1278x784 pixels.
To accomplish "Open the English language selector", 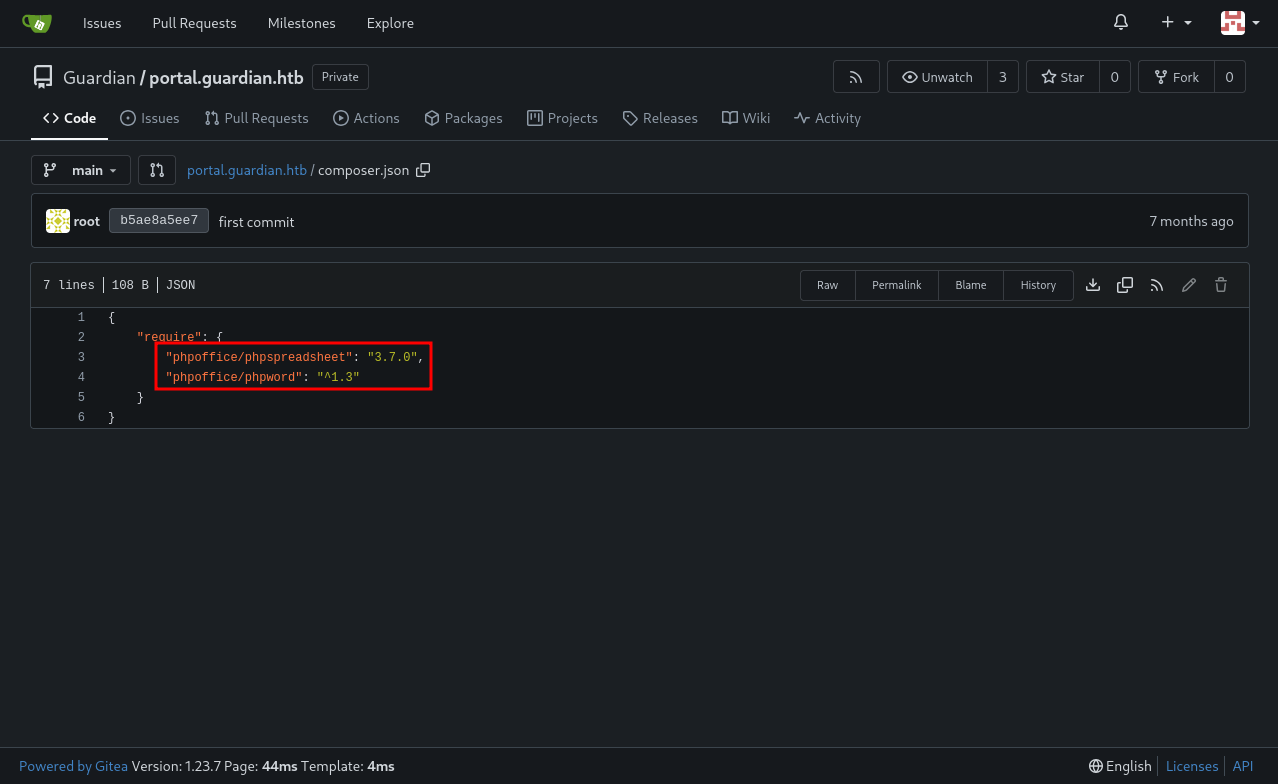I will pyautogui.click(x=1120, y=766).
